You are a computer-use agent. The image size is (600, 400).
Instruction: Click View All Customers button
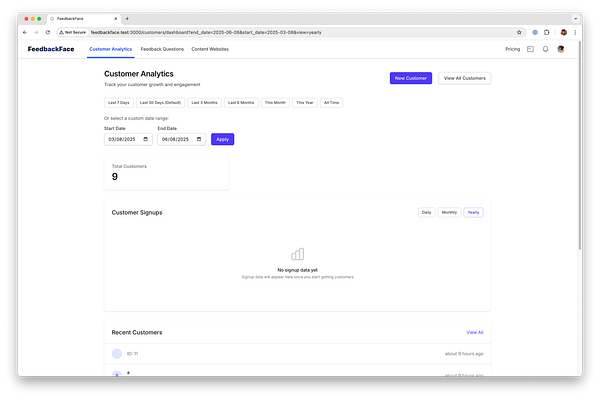pos(465,78)
